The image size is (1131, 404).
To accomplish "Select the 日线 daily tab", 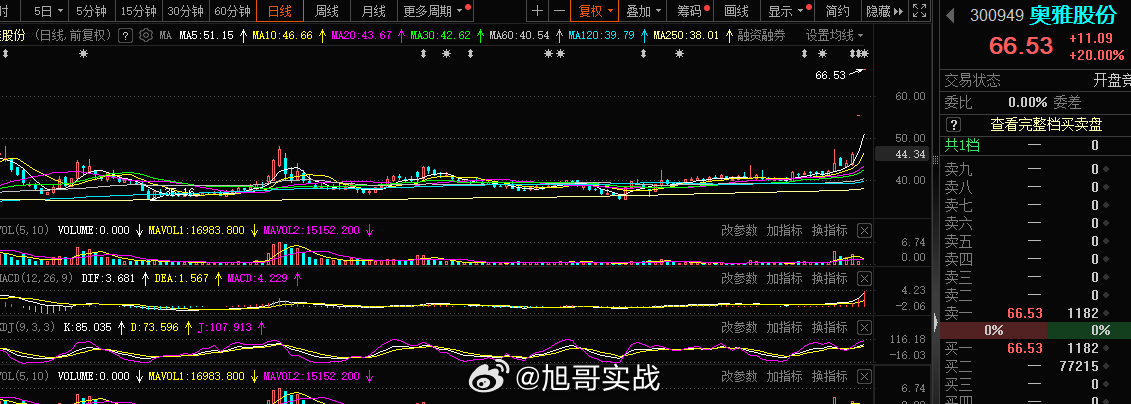I will point(280,11).
